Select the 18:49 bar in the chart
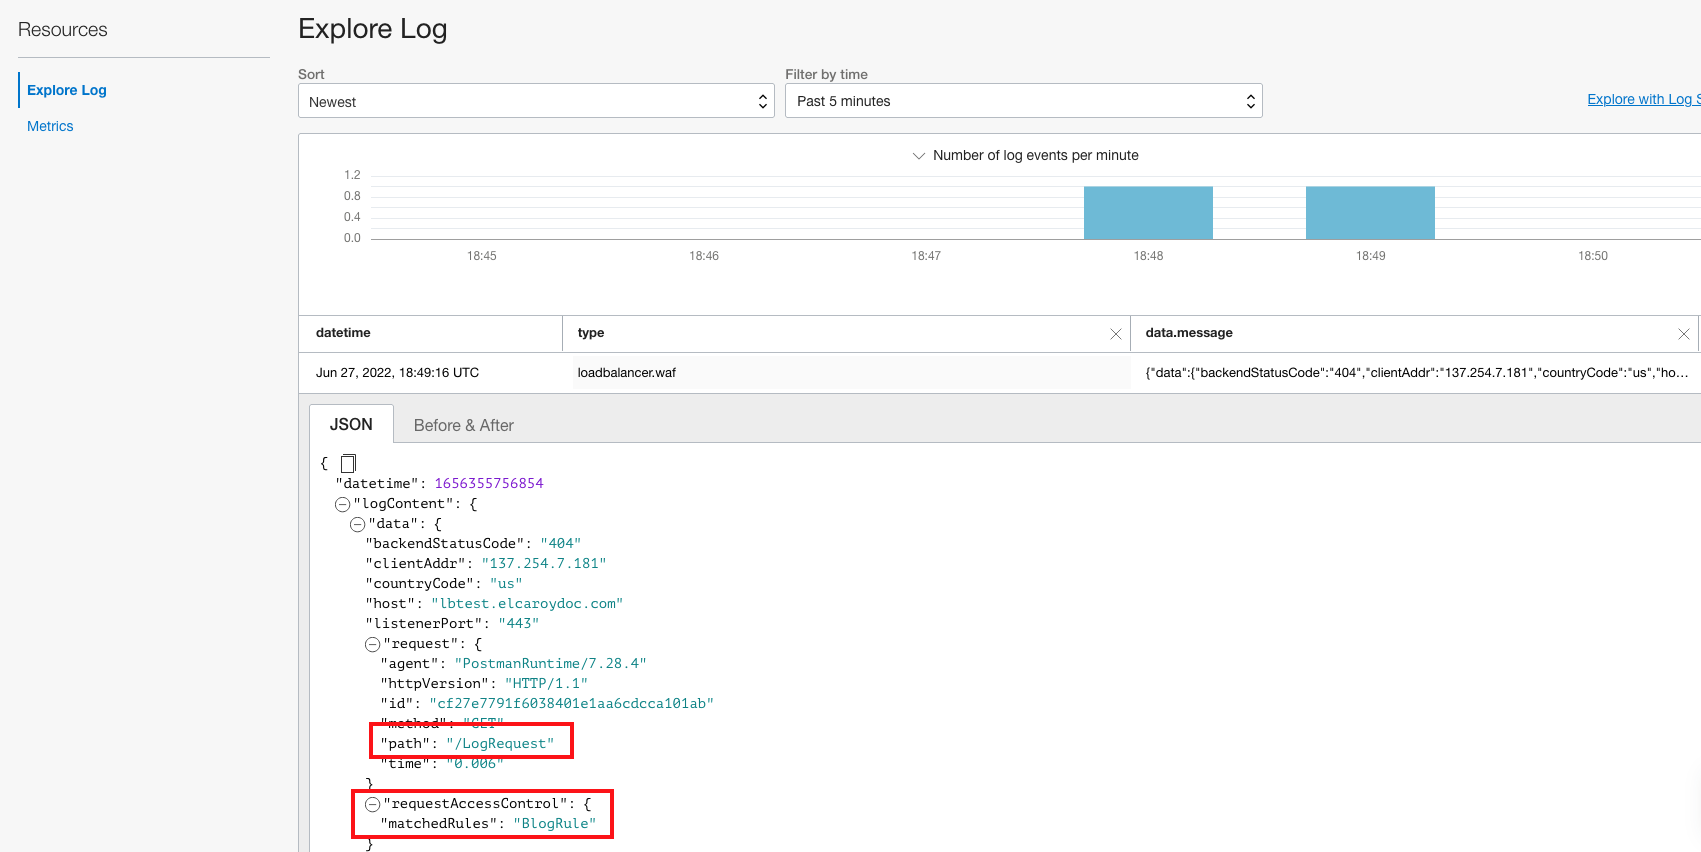Image resolution: width=1701 pixels, height=852 pixels. point(1370,212)
